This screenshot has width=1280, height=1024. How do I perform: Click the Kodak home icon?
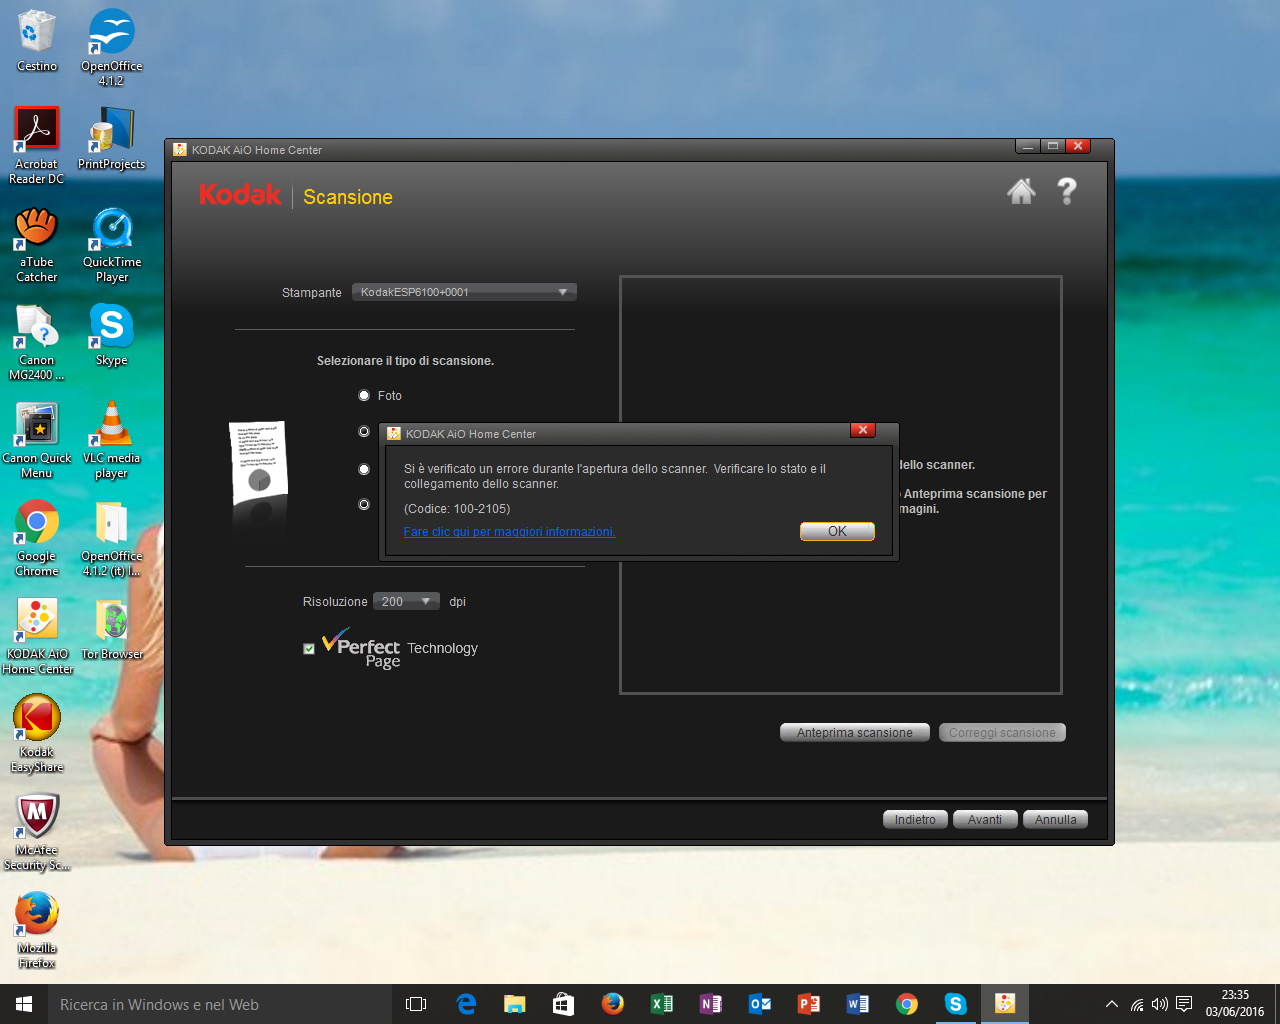pos(1021,191)
